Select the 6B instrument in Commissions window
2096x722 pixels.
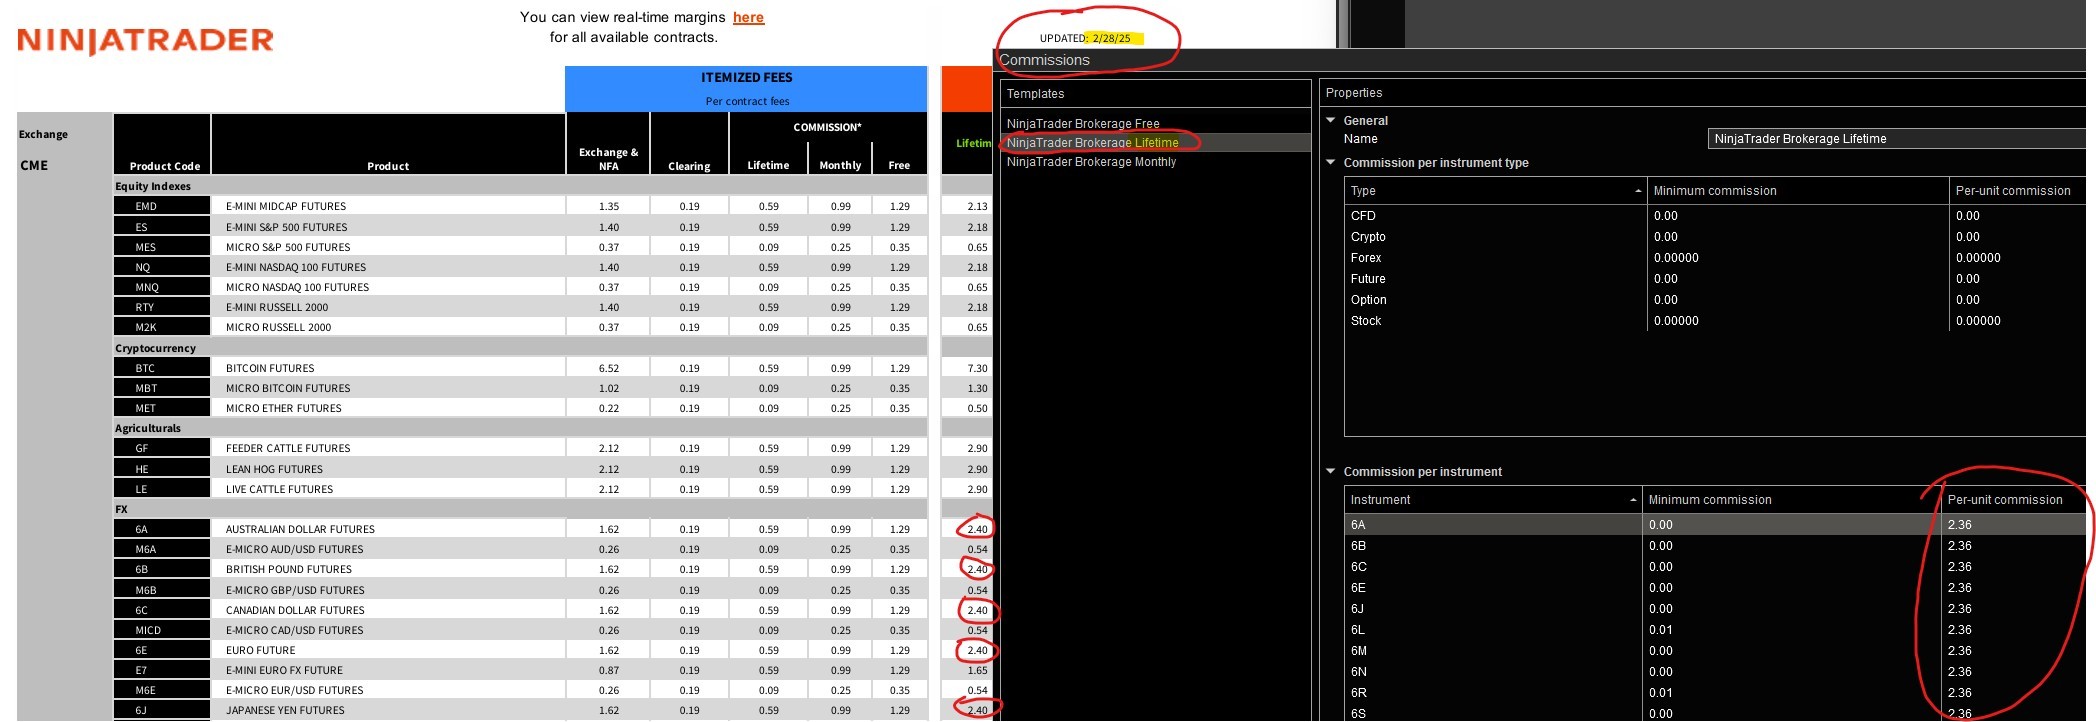tap(1715, 545)
